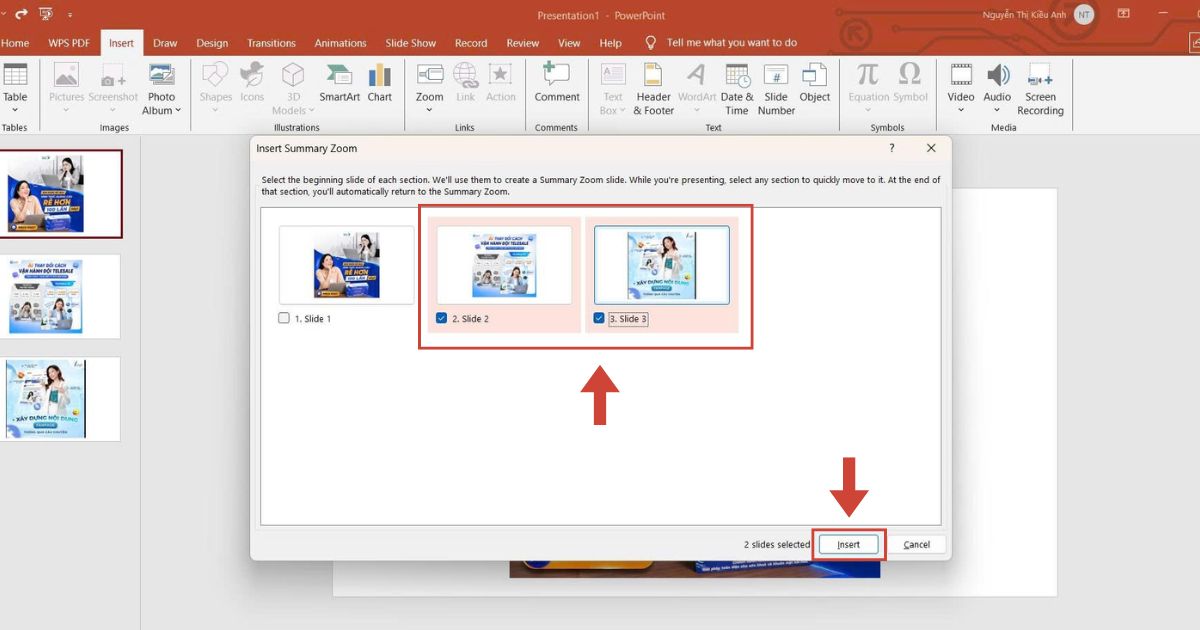Image resolution: width=1200 pixels, height=630 pixels.
Task: Open the Help tab
Action: point(611,43)
